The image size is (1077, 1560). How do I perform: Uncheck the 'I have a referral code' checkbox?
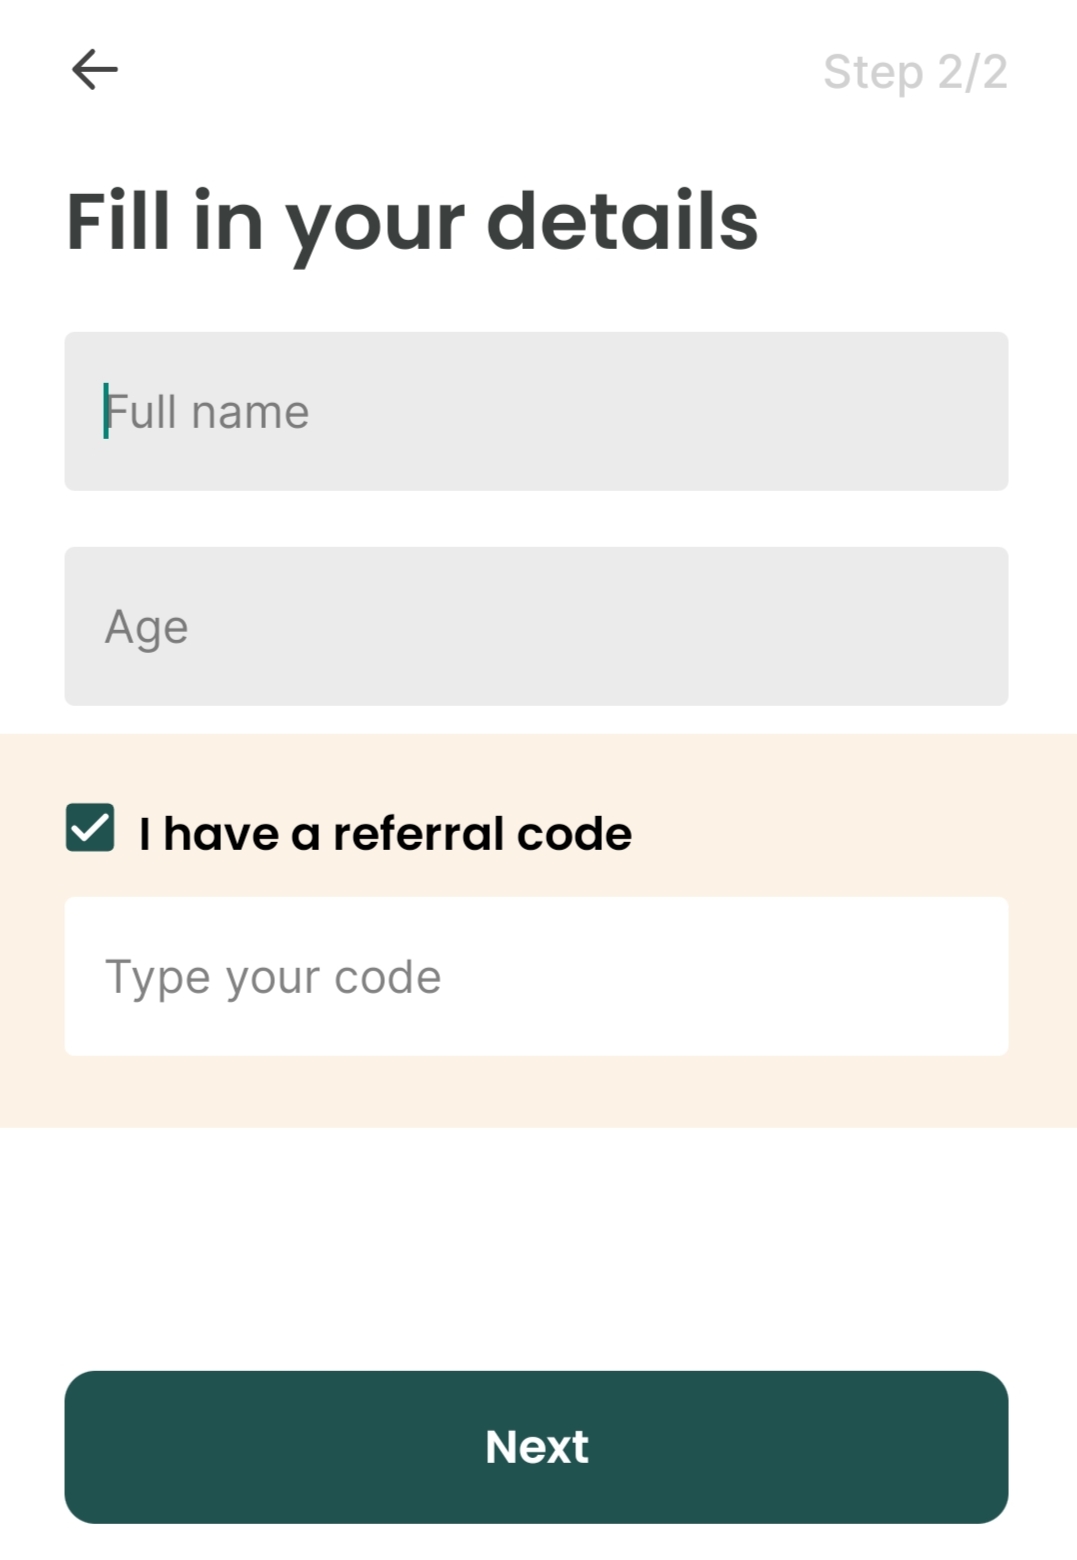pos(91,829)
